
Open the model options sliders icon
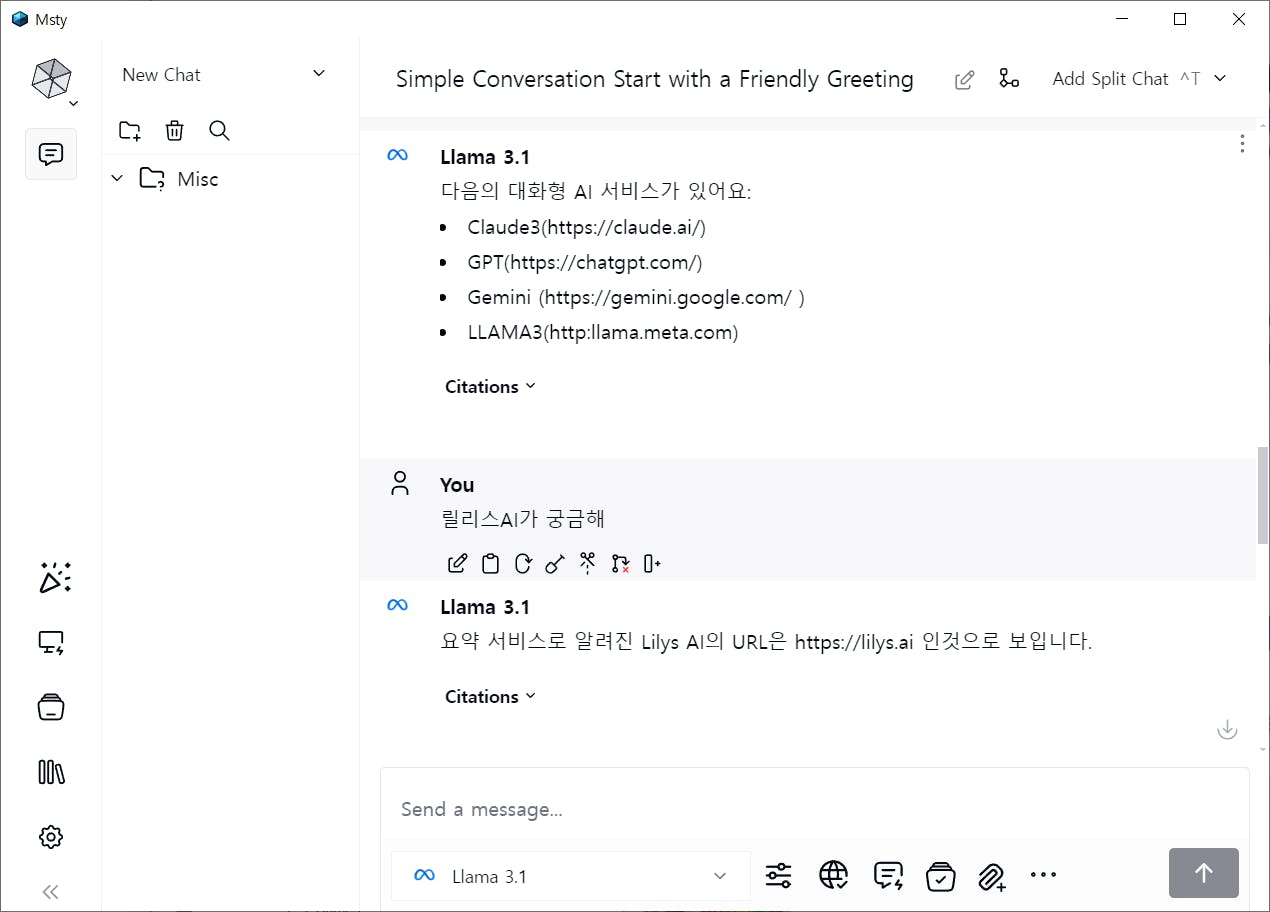(778, 876)
